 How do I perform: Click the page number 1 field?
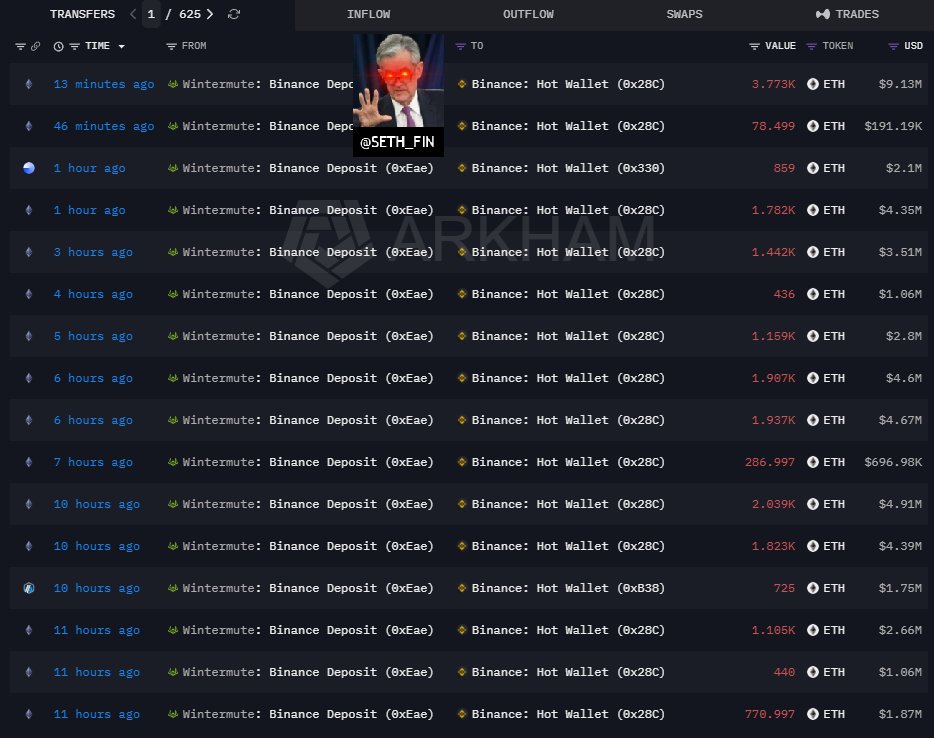[x=151, y=14]
